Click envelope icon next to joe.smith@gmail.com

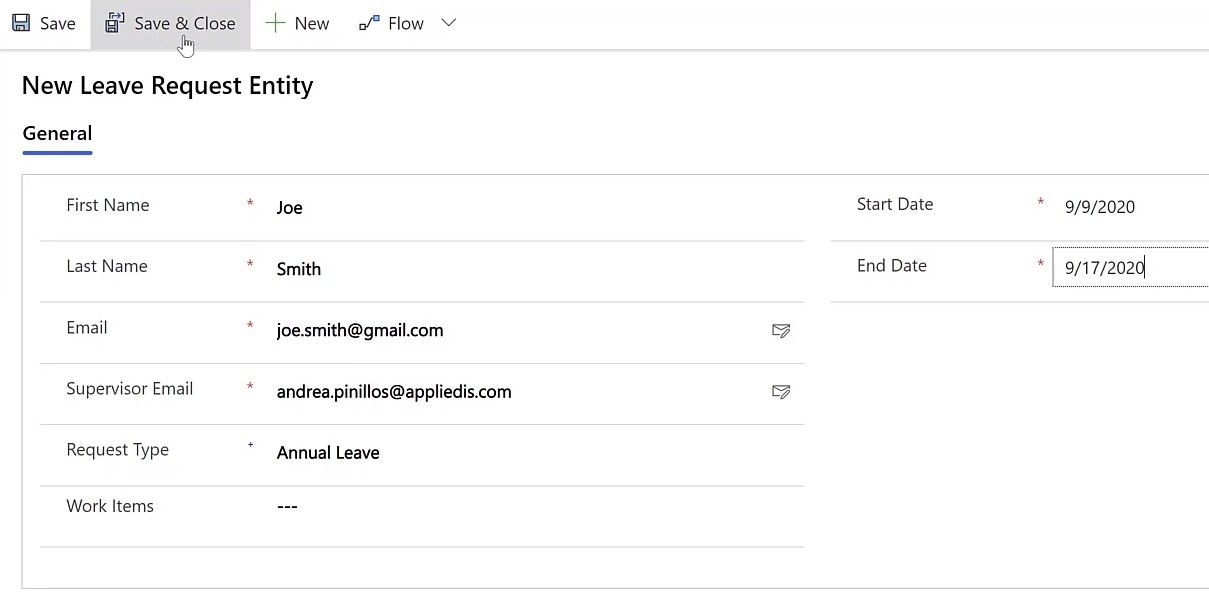[781, 330]
